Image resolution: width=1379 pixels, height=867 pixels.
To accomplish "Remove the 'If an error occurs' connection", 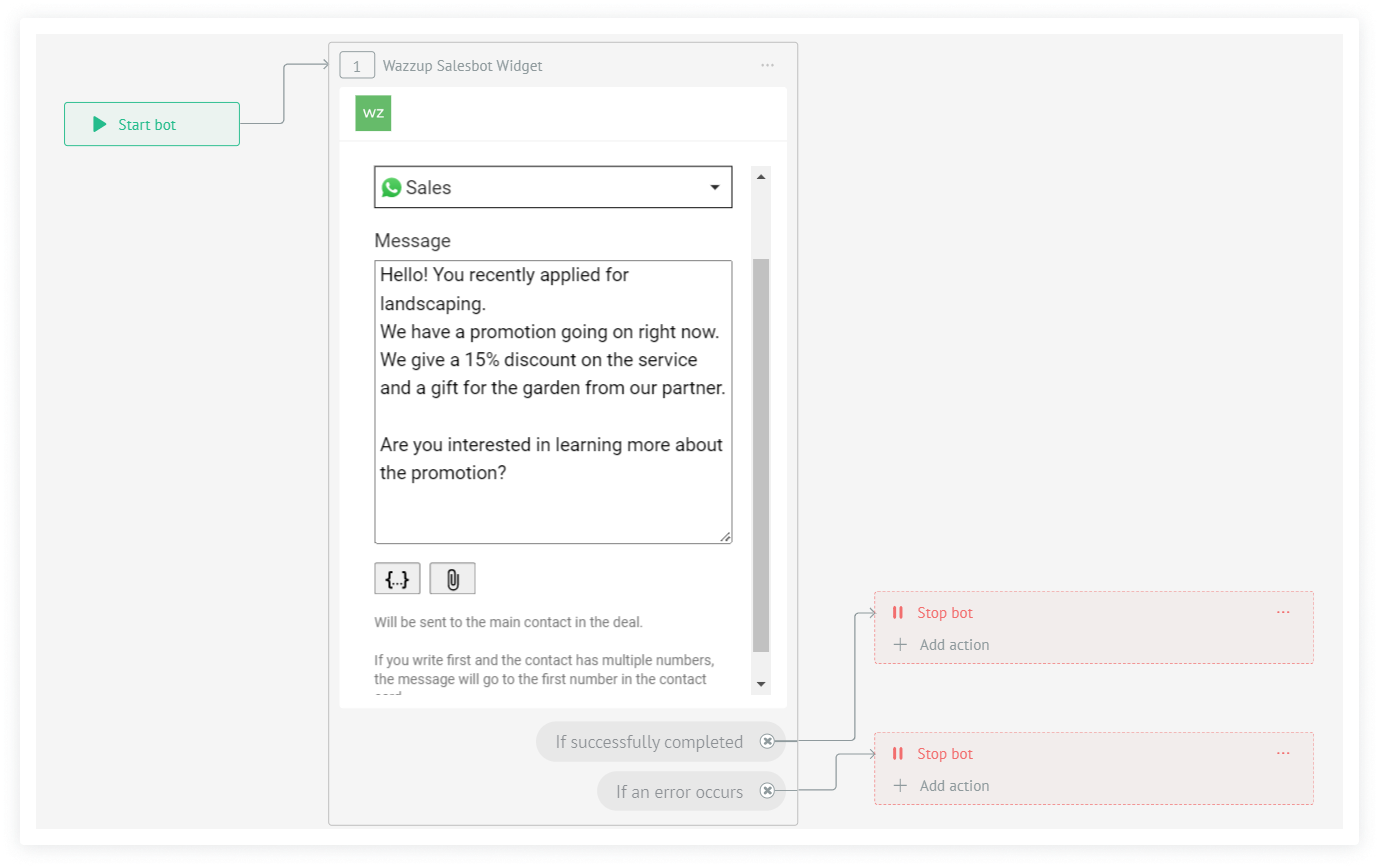I will 767,791.
